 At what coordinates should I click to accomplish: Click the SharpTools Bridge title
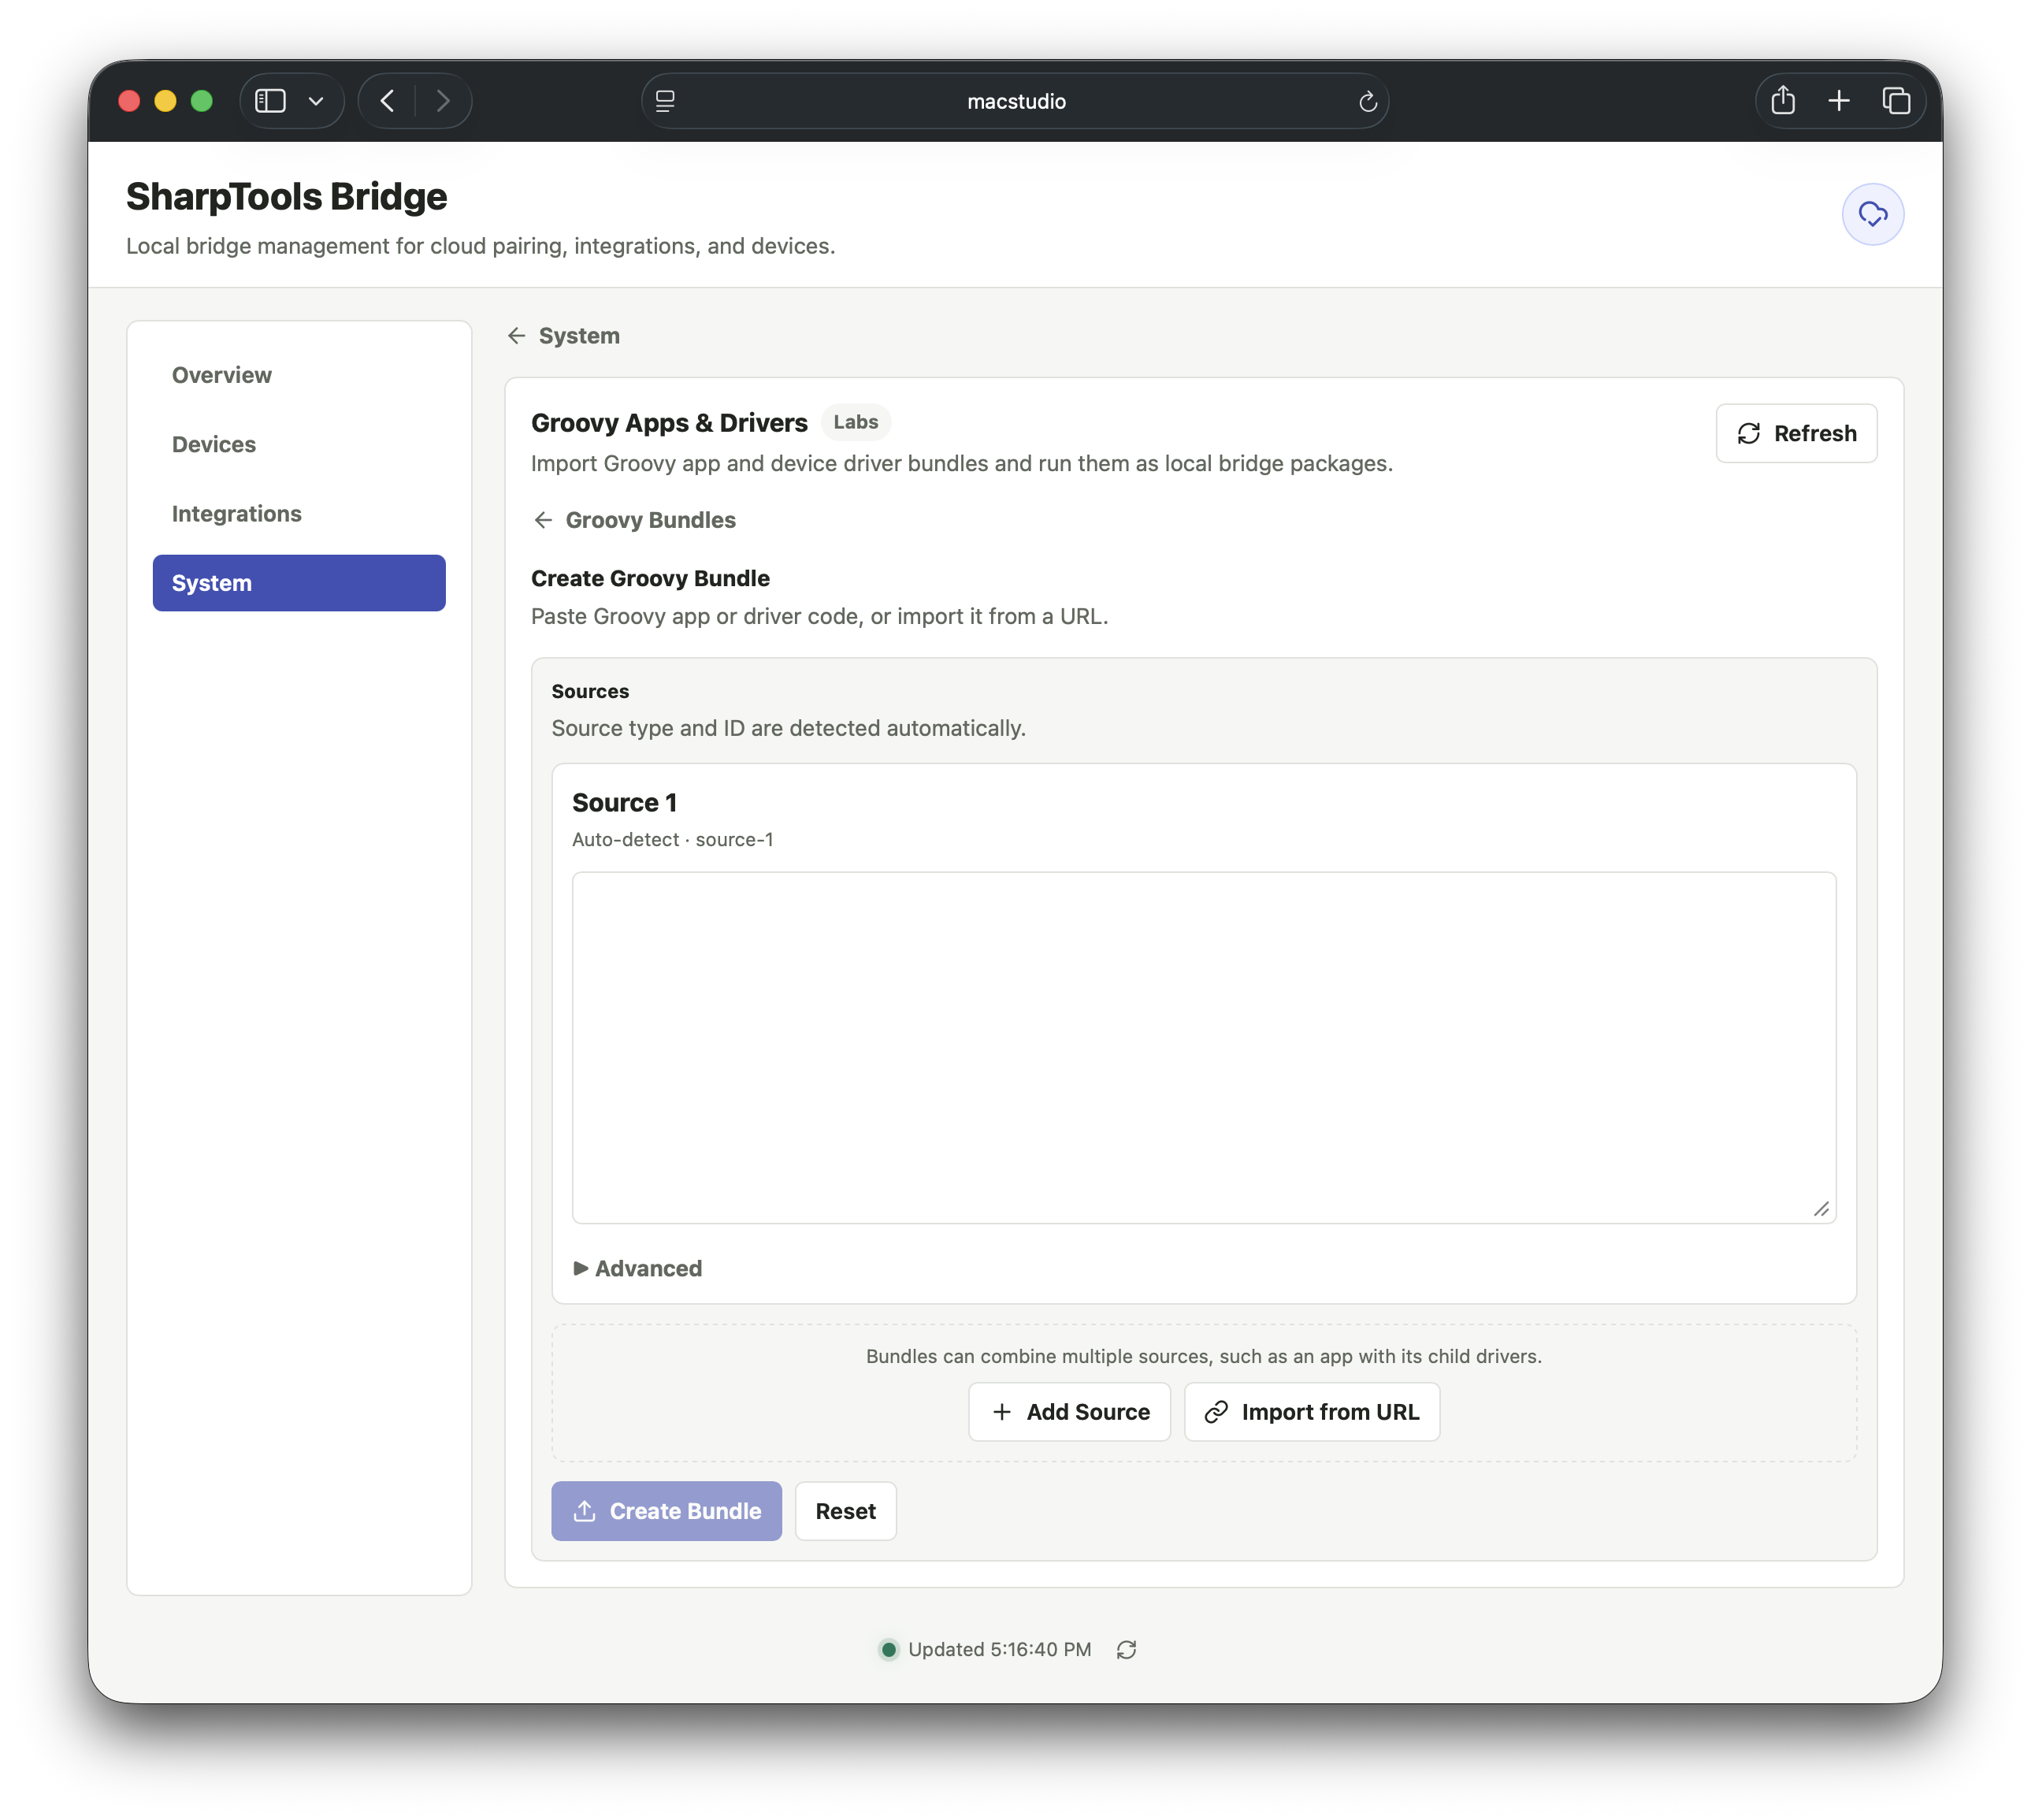tap(286, 196)
